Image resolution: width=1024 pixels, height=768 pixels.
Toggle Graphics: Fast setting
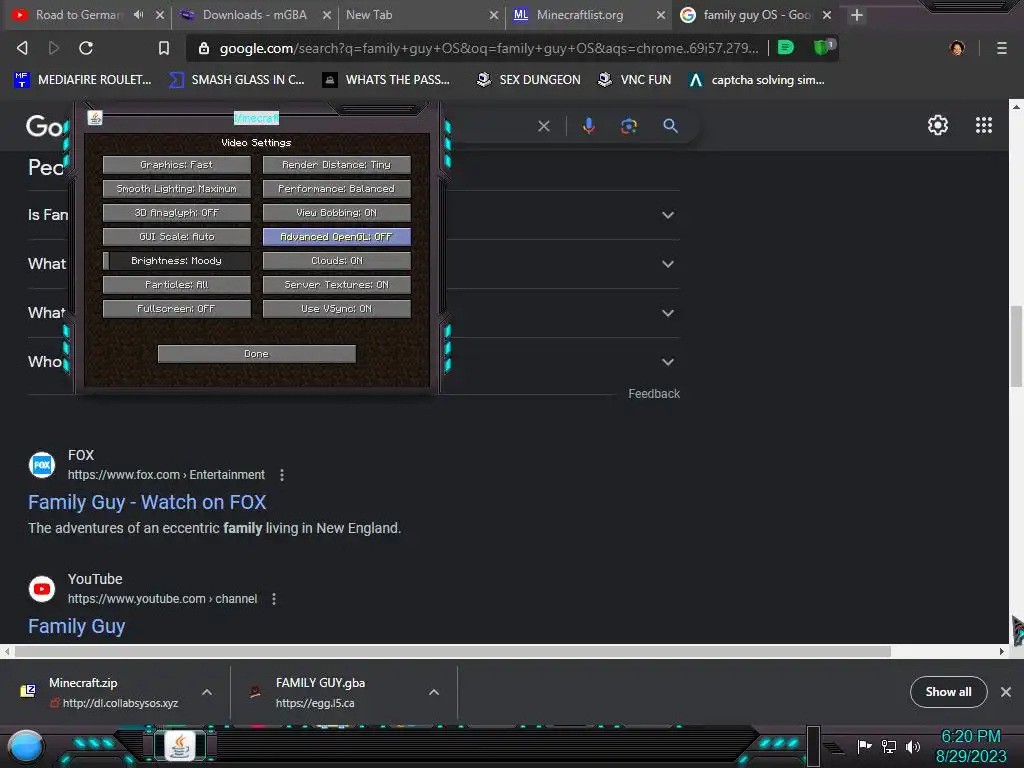pos(176,165)
